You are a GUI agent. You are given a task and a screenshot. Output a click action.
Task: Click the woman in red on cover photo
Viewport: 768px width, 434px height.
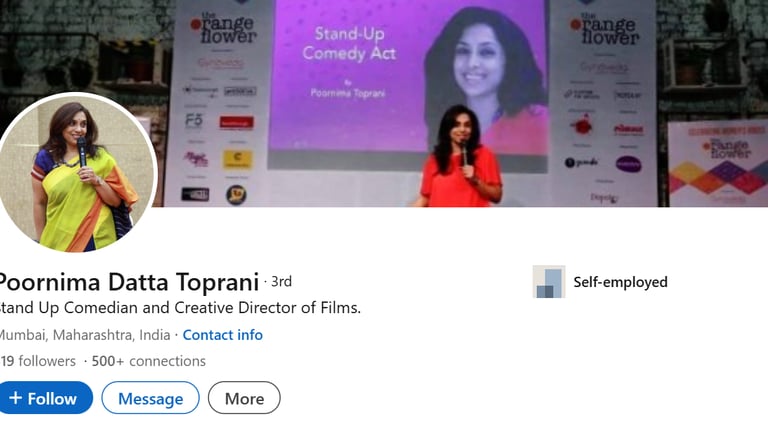pos(459,157)
